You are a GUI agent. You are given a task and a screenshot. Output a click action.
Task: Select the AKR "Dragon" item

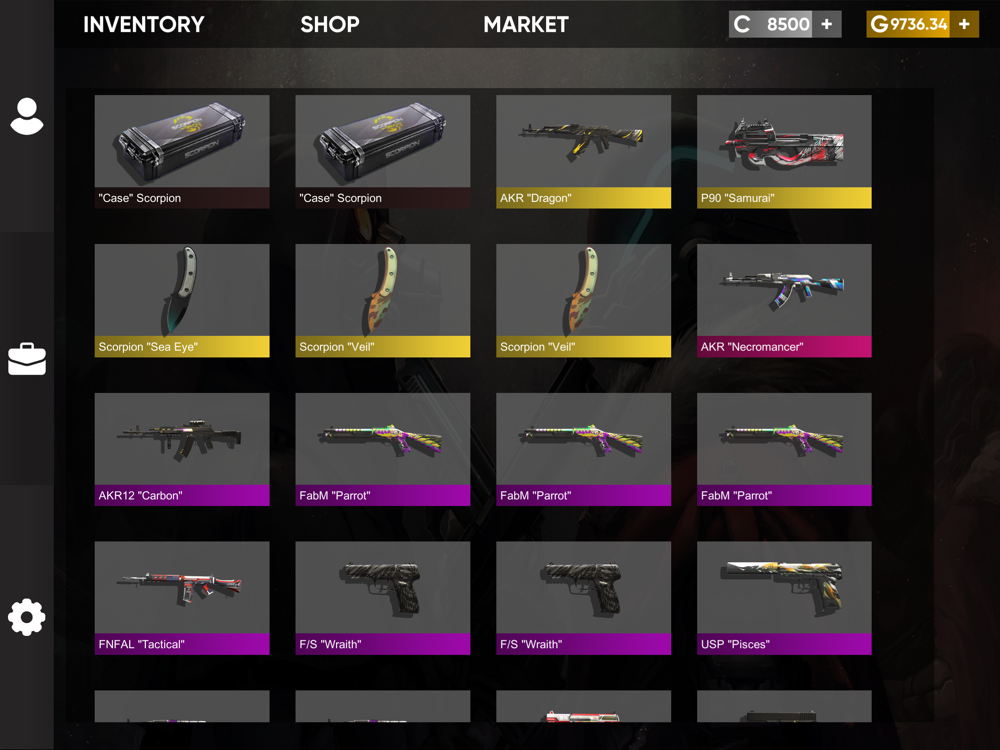tap(584, 152)
